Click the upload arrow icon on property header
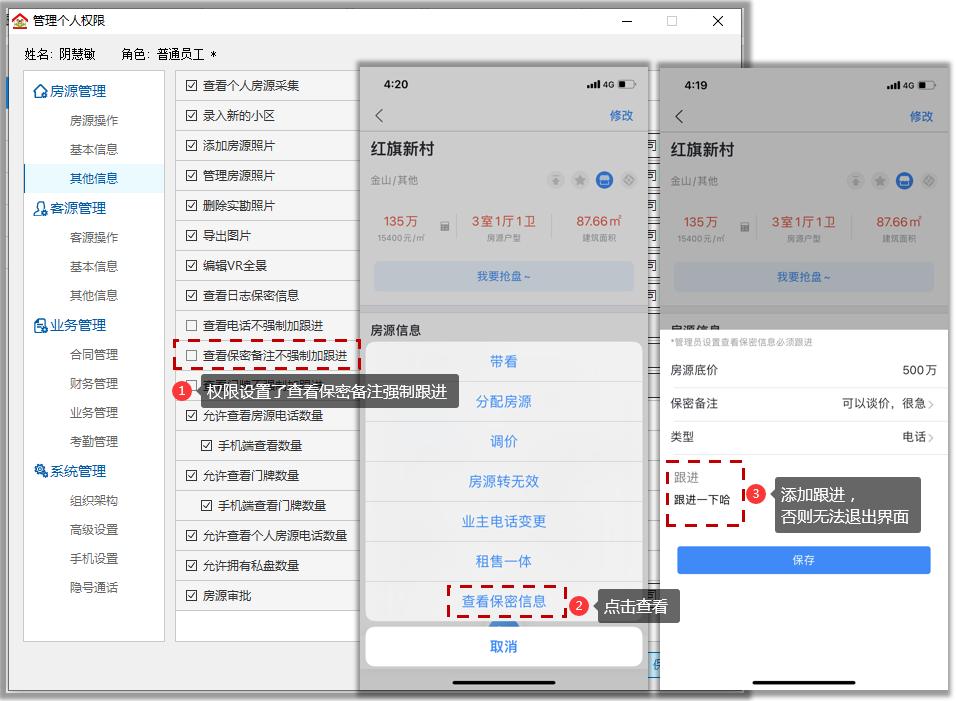Screen dimensions: 956x701 pyautogui.click(x=857, y=181)
